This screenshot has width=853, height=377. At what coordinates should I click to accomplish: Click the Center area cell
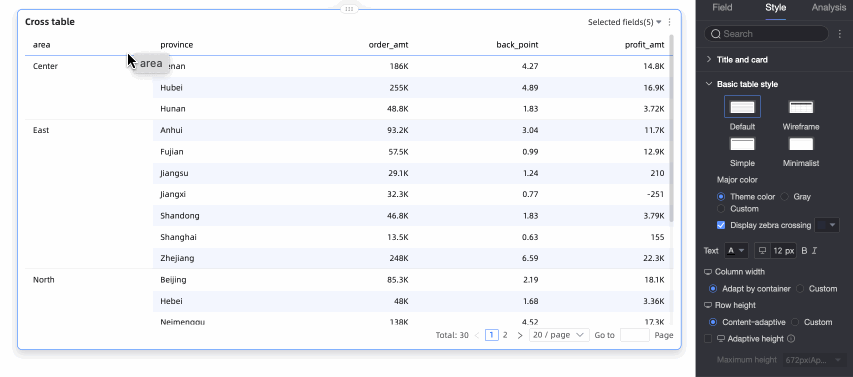pos(45,66)
